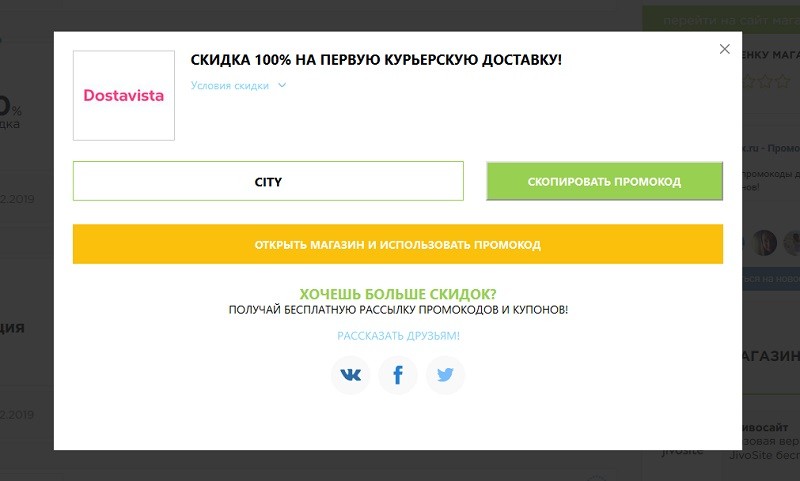Click the dimmed перейти на сайт button behind popup

pyautogui.click(x=721, y=20)
